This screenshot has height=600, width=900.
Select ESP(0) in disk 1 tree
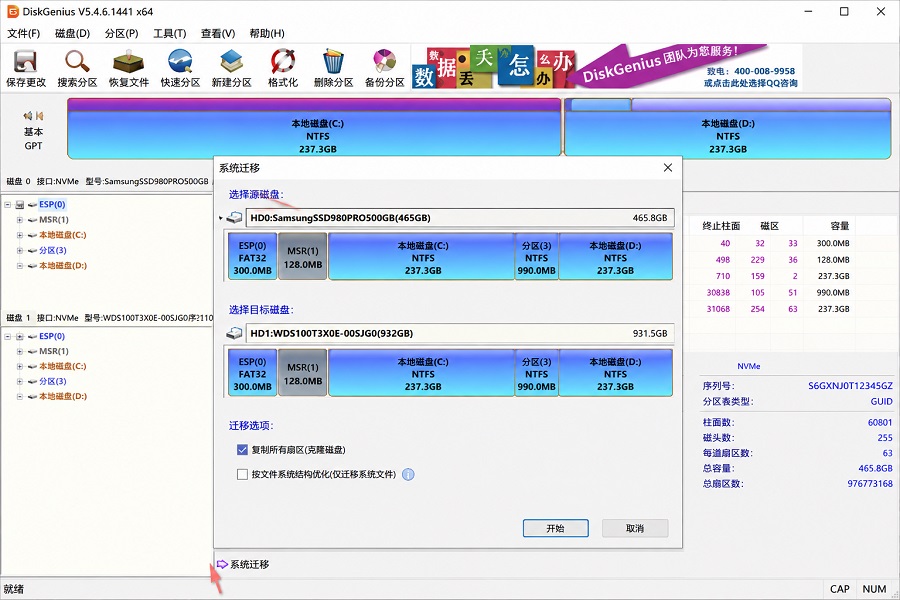52,336
